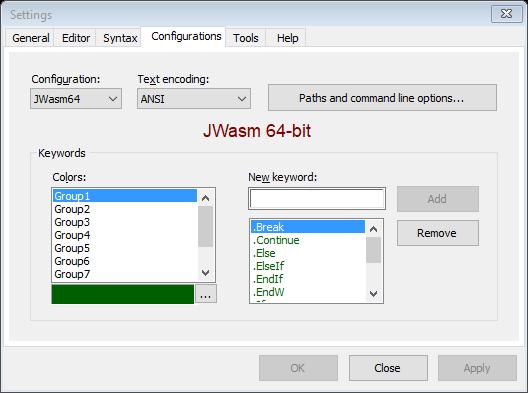Switch to the Help tab
The width and height of the screenshot is (528, 393).
pyautogui.click(x=287, y=38)
